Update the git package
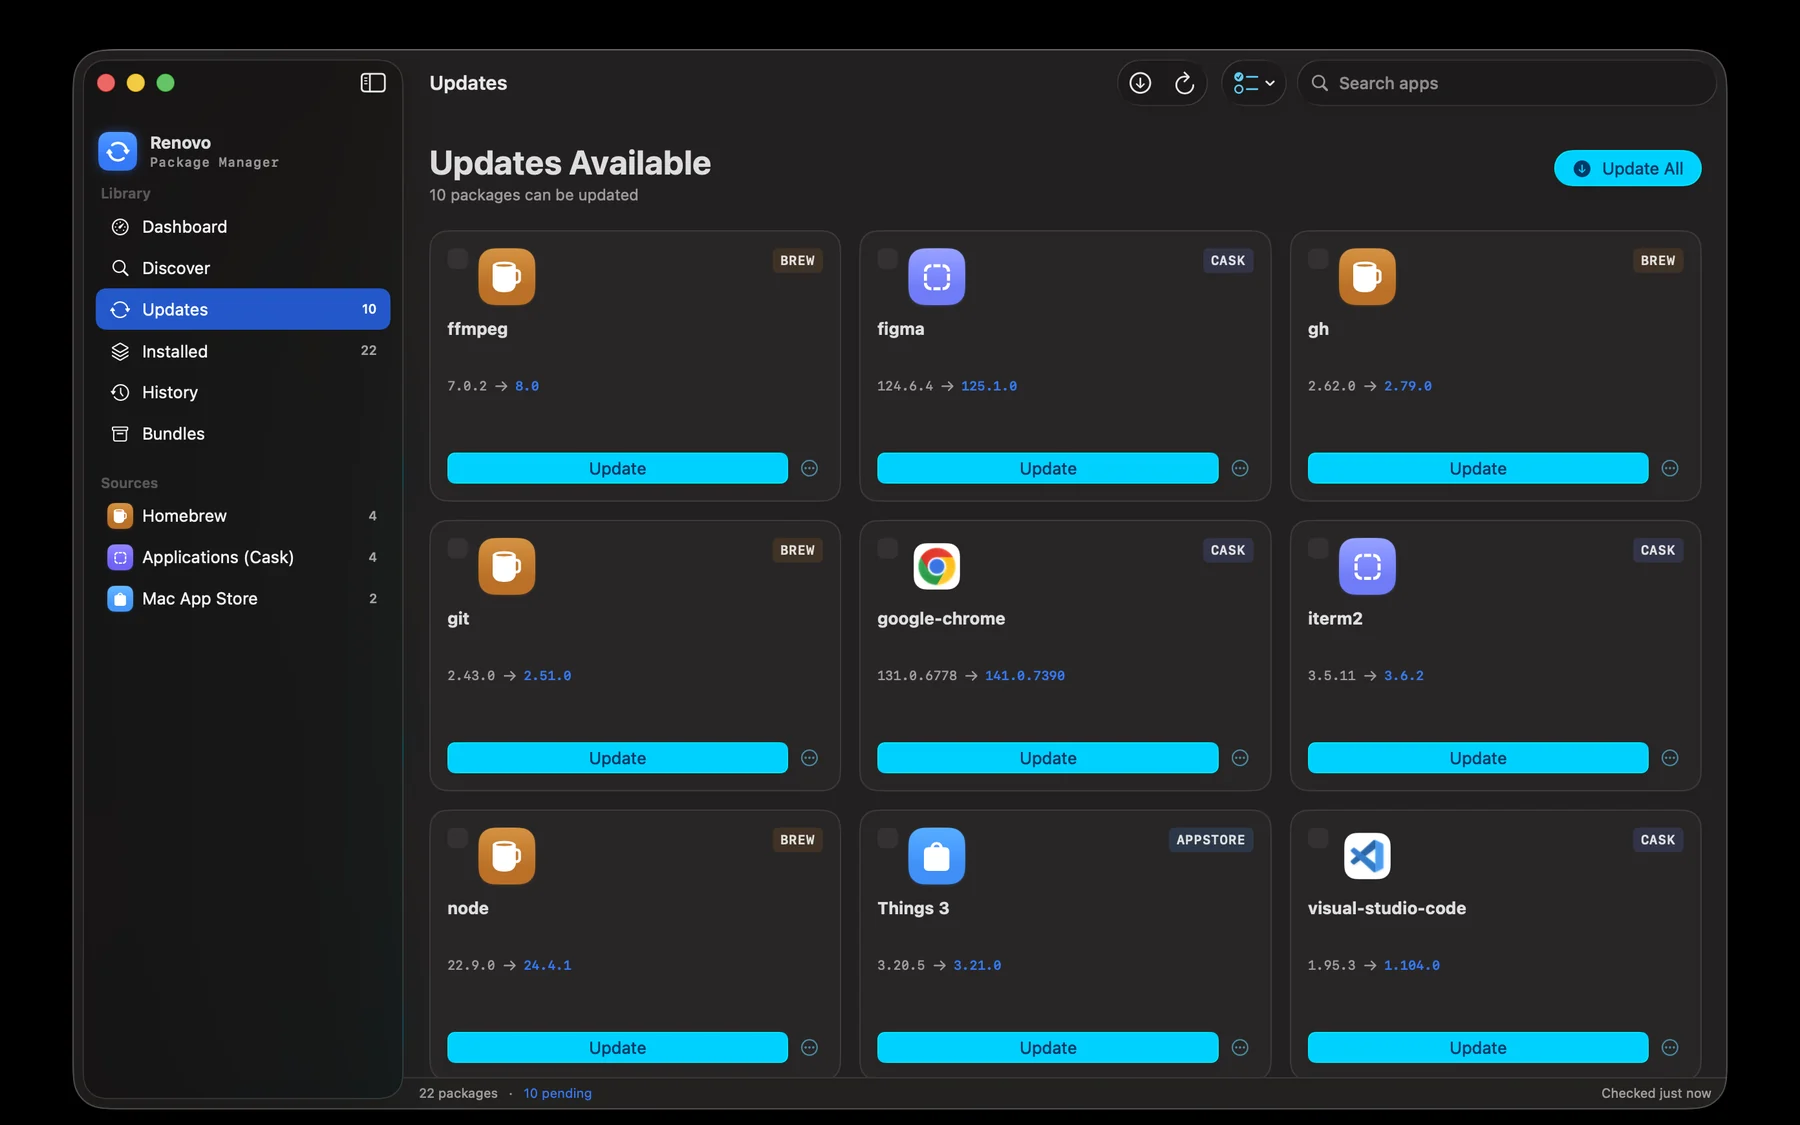 tap(617, 758)
